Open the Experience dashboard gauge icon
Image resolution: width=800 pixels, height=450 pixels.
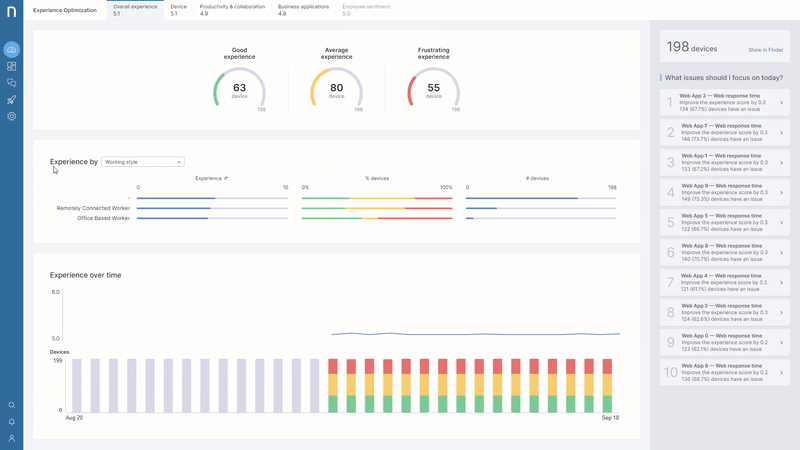pyautogui.click(x=12, y=49)
